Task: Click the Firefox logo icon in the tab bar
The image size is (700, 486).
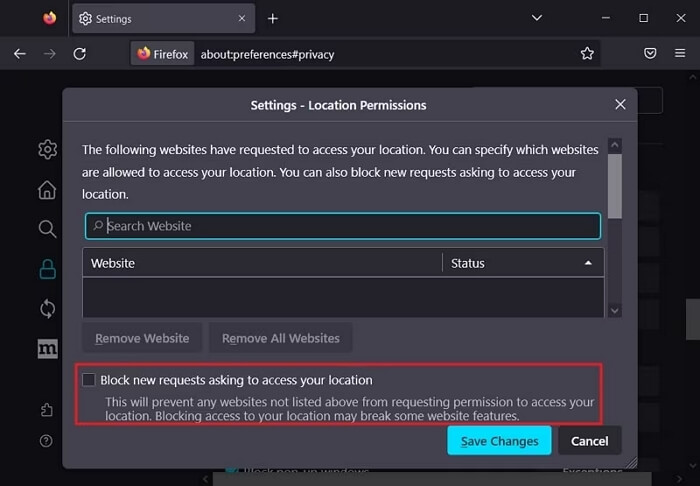Action: [50, 18]
